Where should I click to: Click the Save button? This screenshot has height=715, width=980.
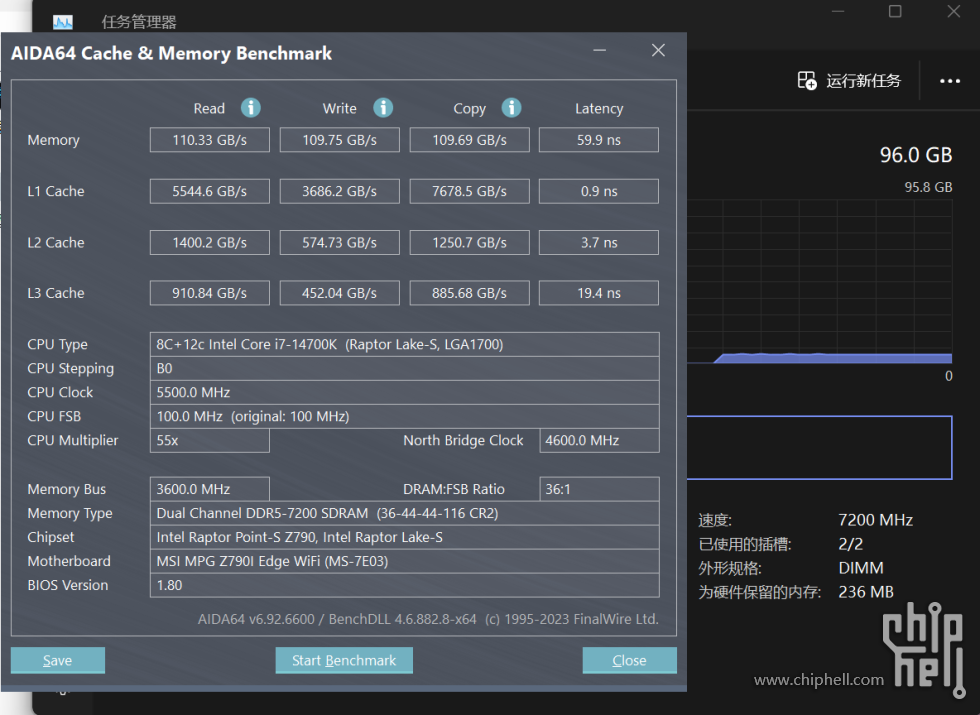[x=58, y=660]
